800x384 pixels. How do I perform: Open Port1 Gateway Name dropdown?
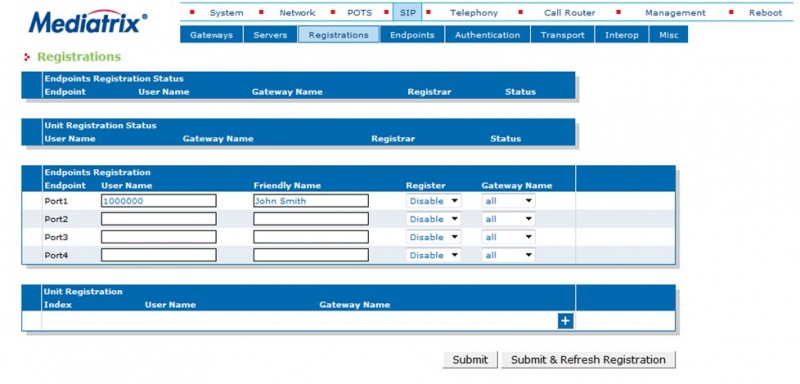(x=508, y=201)
